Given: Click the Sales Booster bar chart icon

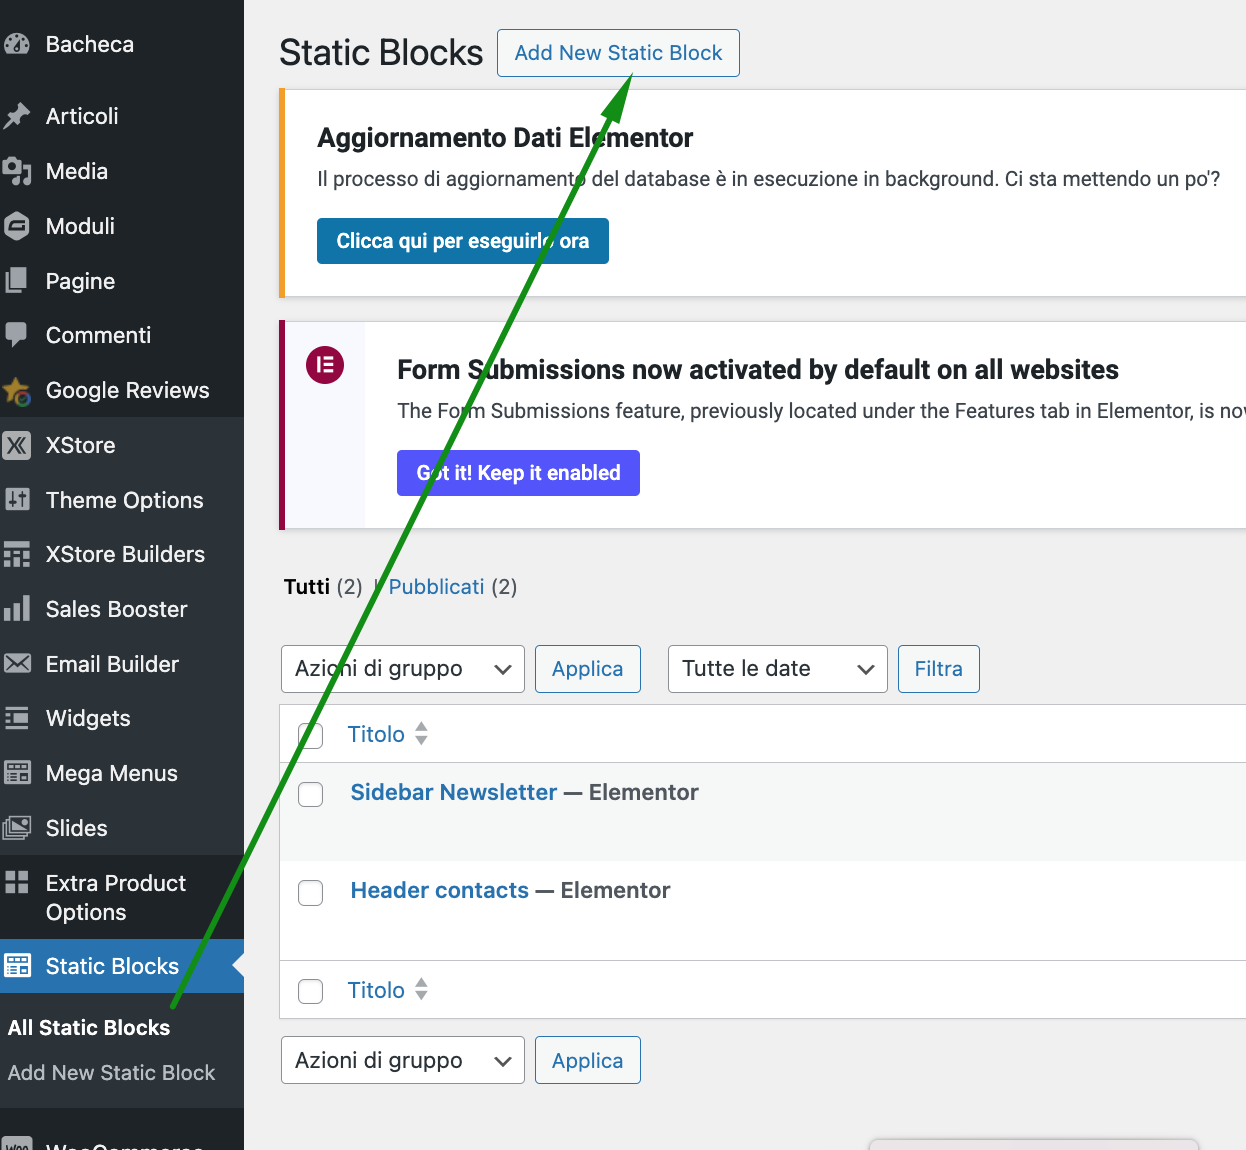Looking at the screenshot, I should [16, 609].
